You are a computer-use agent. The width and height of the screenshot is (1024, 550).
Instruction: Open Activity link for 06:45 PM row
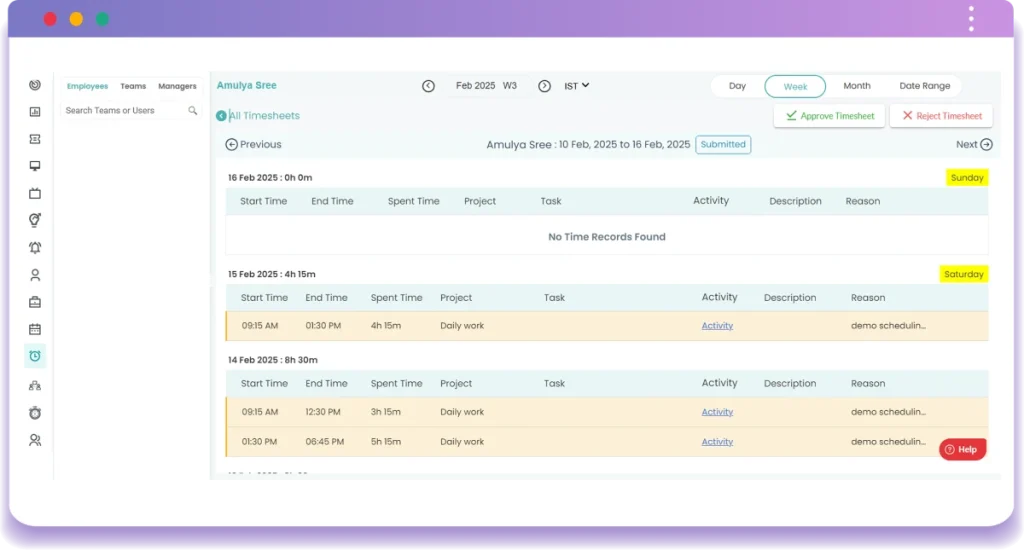point(717,442)
